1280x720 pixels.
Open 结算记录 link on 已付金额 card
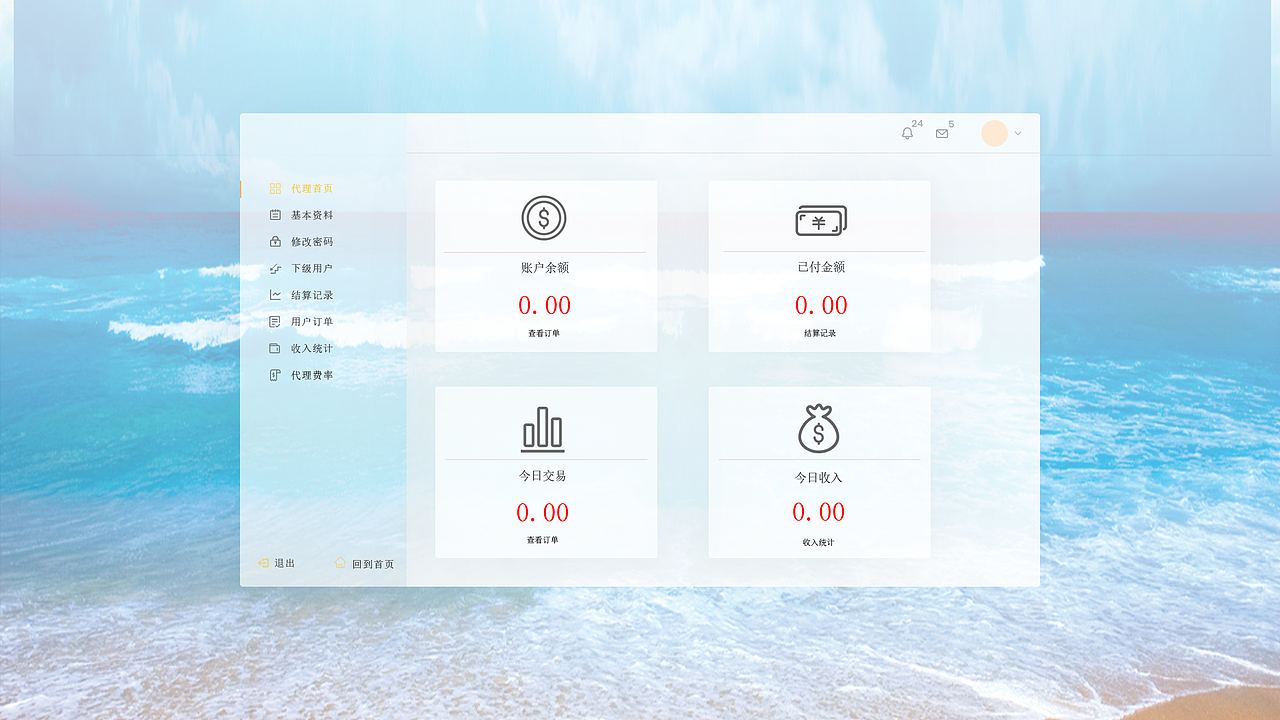coord(820,333)
